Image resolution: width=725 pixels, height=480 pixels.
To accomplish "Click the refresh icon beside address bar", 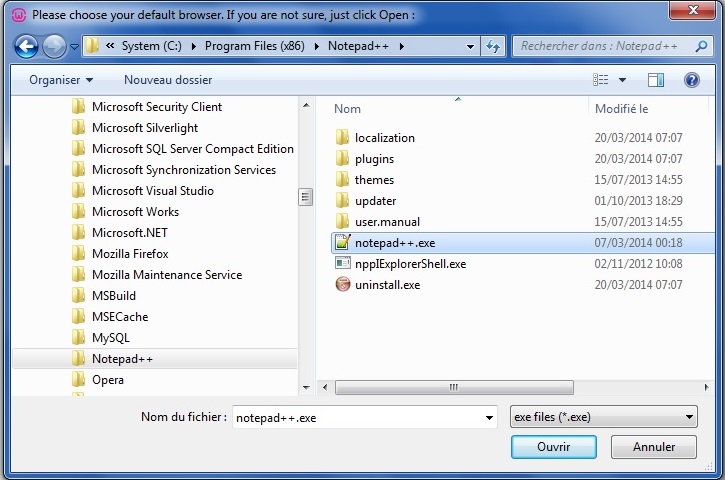I will (493, 46).
